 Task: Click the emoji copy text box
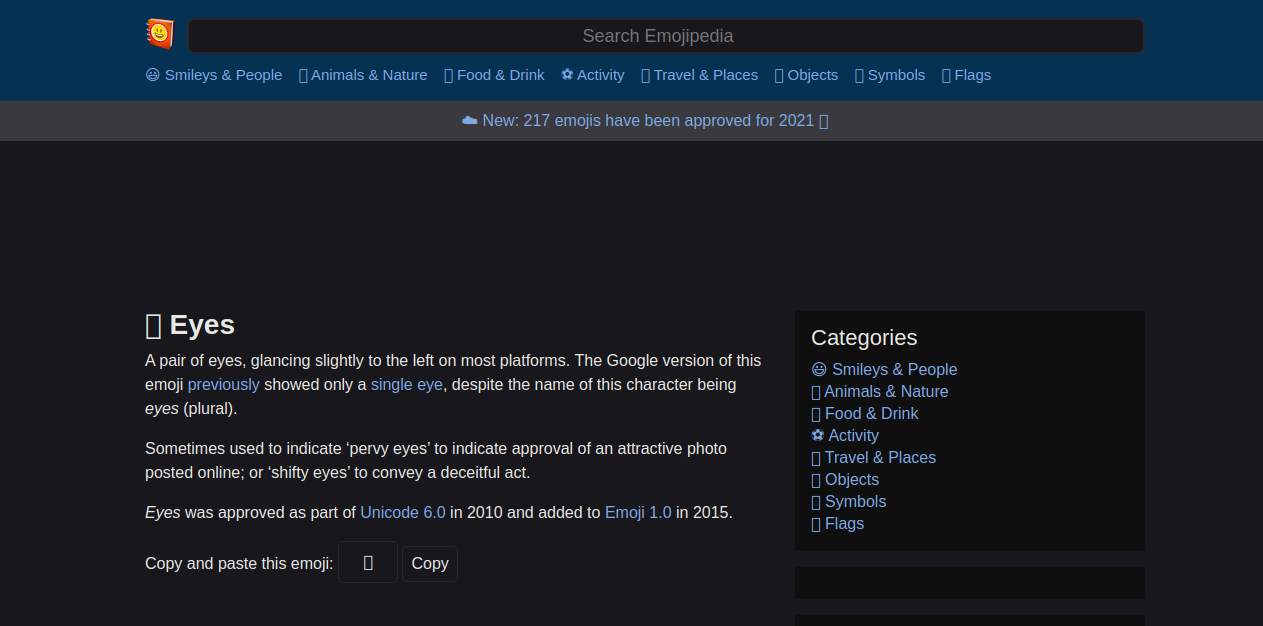(x=368, y=563)
